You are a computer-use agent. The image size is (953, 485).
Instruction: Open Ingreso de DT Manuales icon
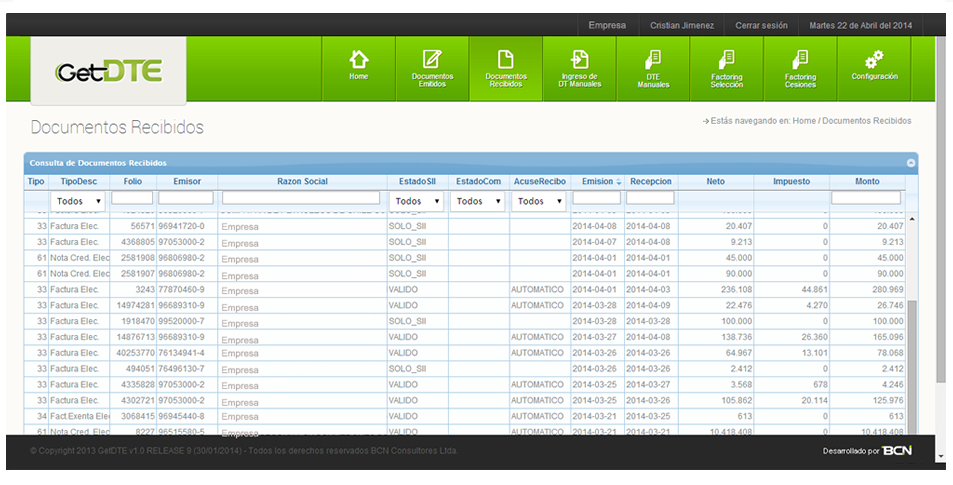579,59
